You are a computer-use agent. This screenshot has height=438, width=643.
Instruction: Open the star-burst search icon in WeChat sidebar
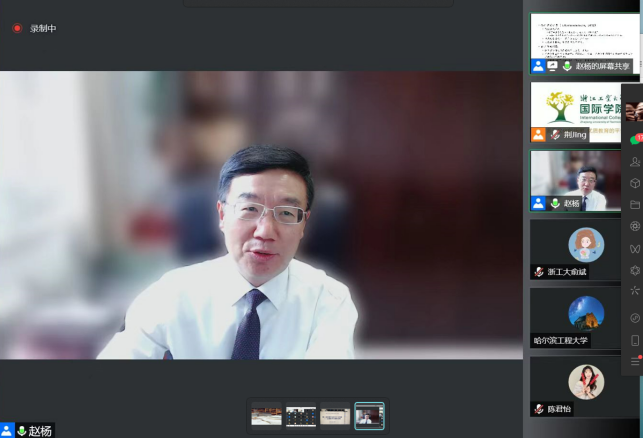635,291
